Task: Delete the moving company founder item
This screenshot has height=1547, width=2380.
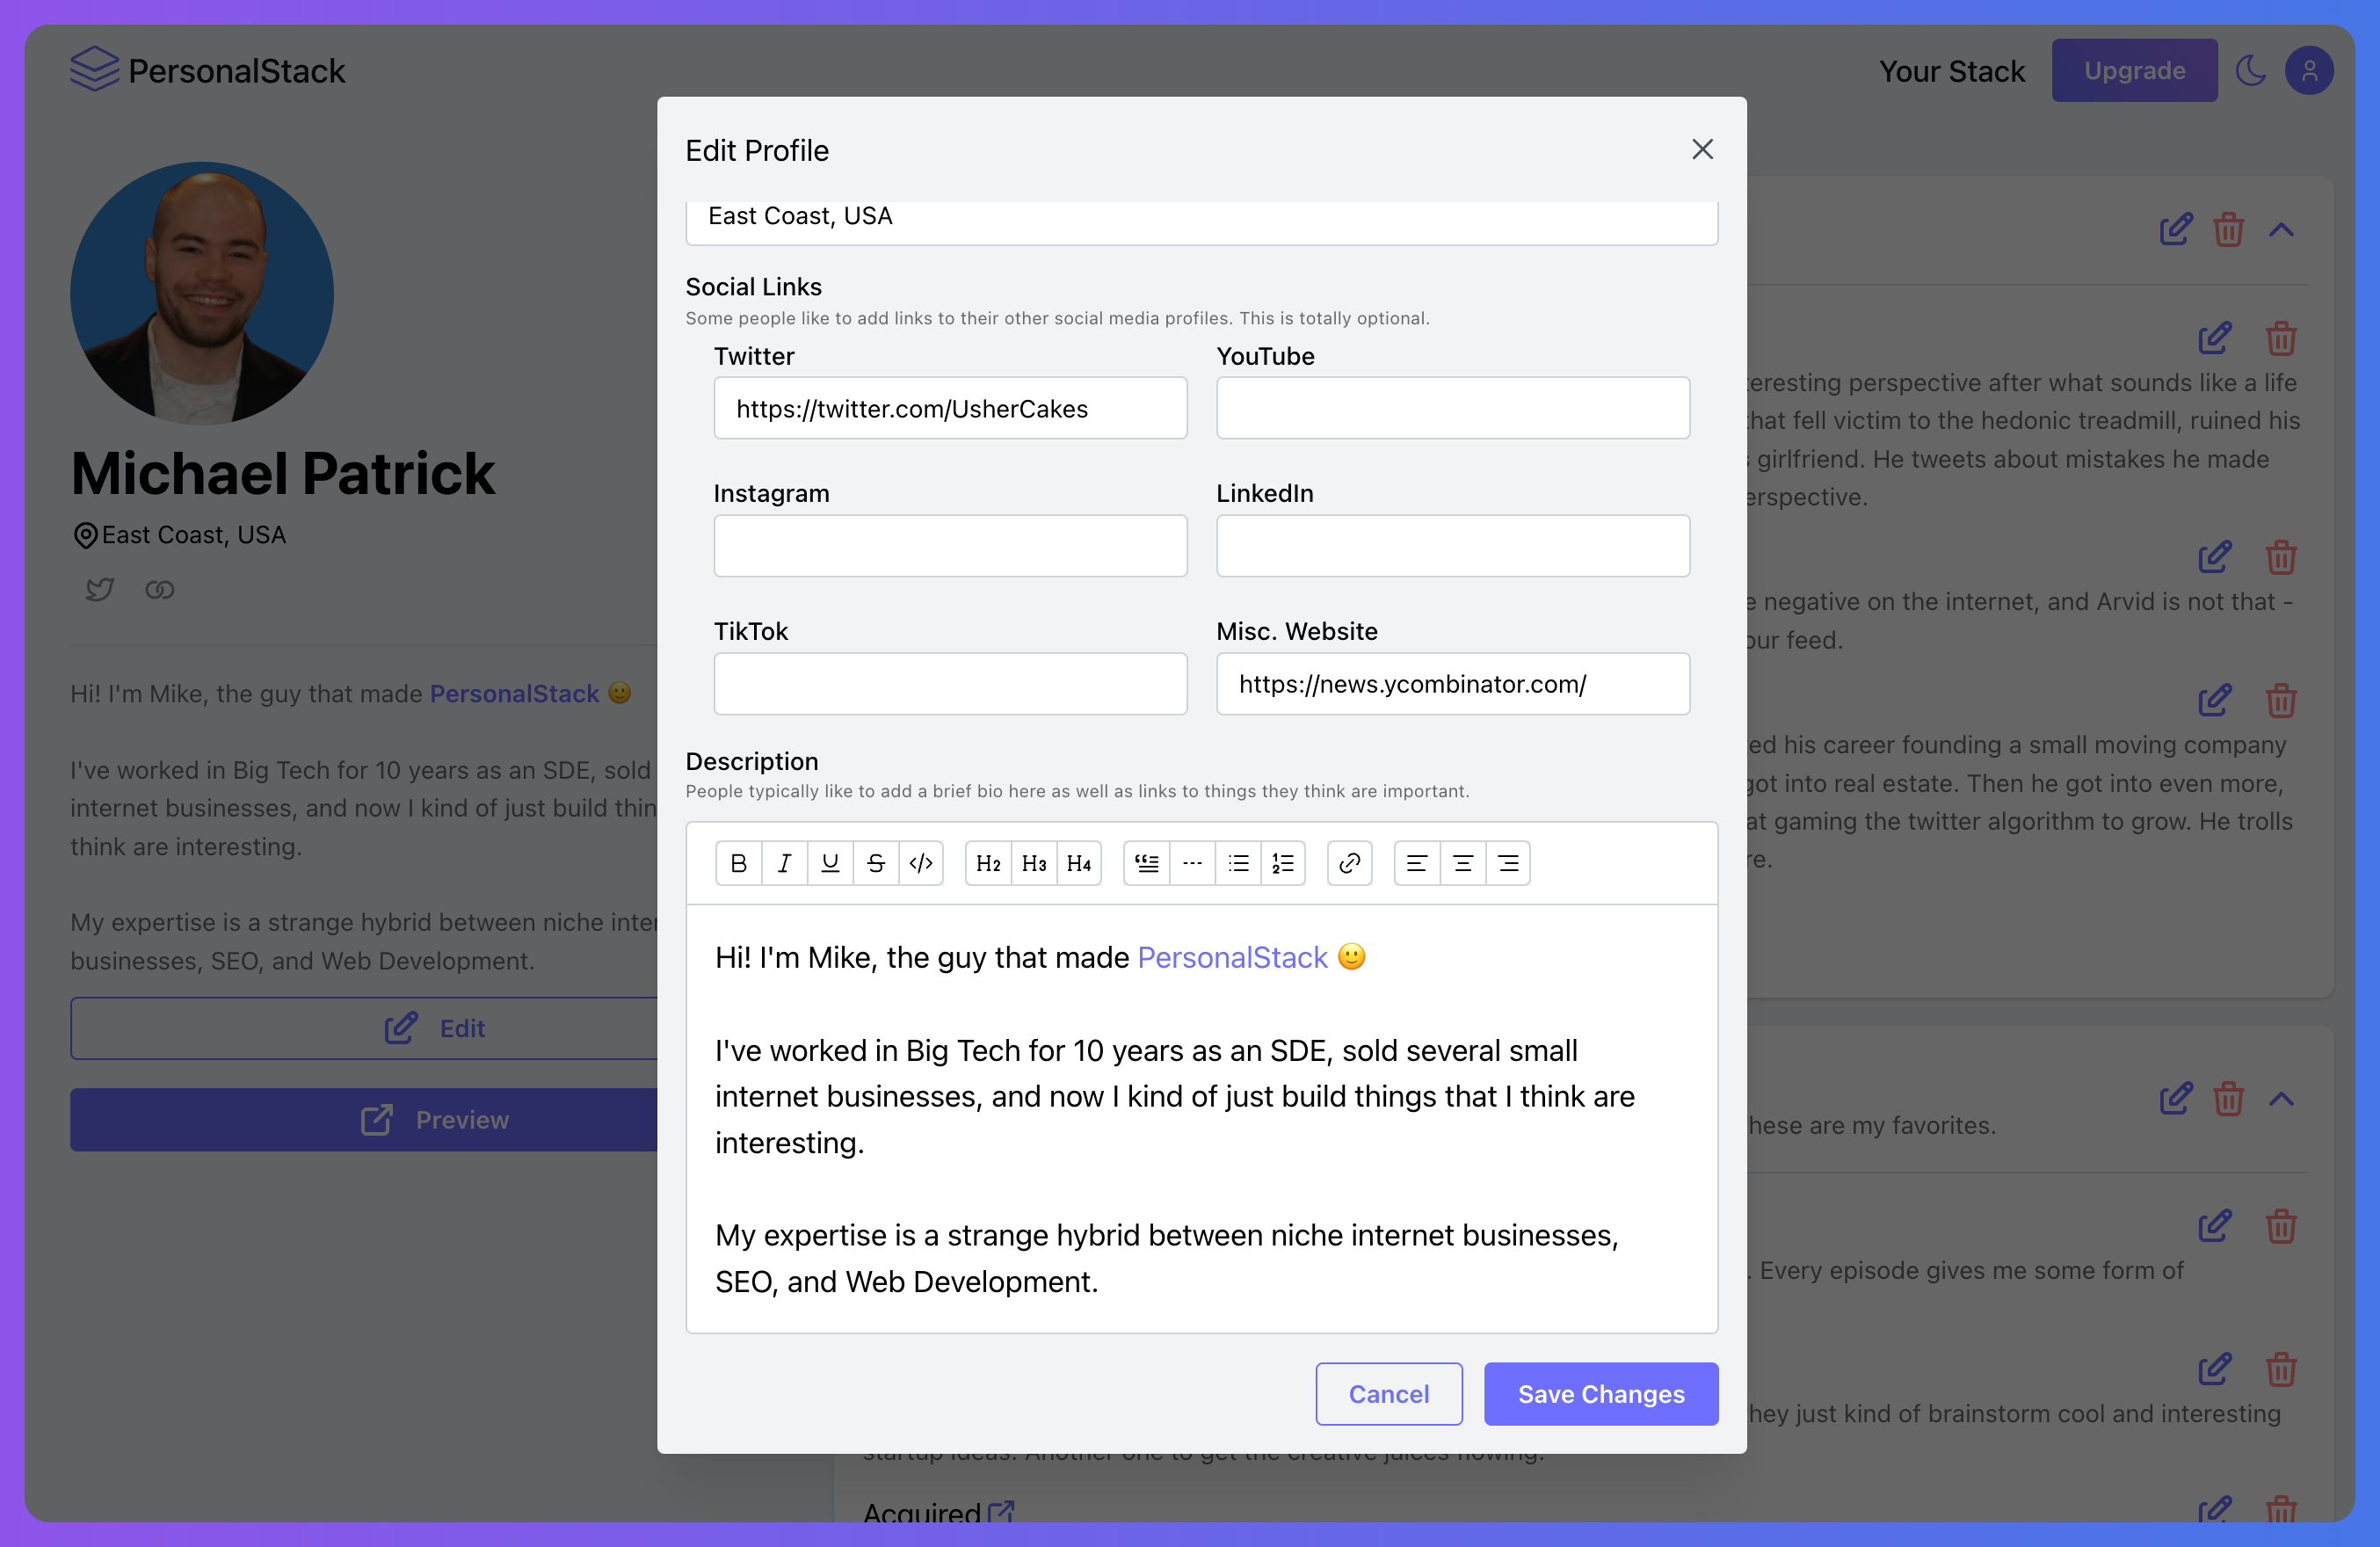Action: (2281, 700)
